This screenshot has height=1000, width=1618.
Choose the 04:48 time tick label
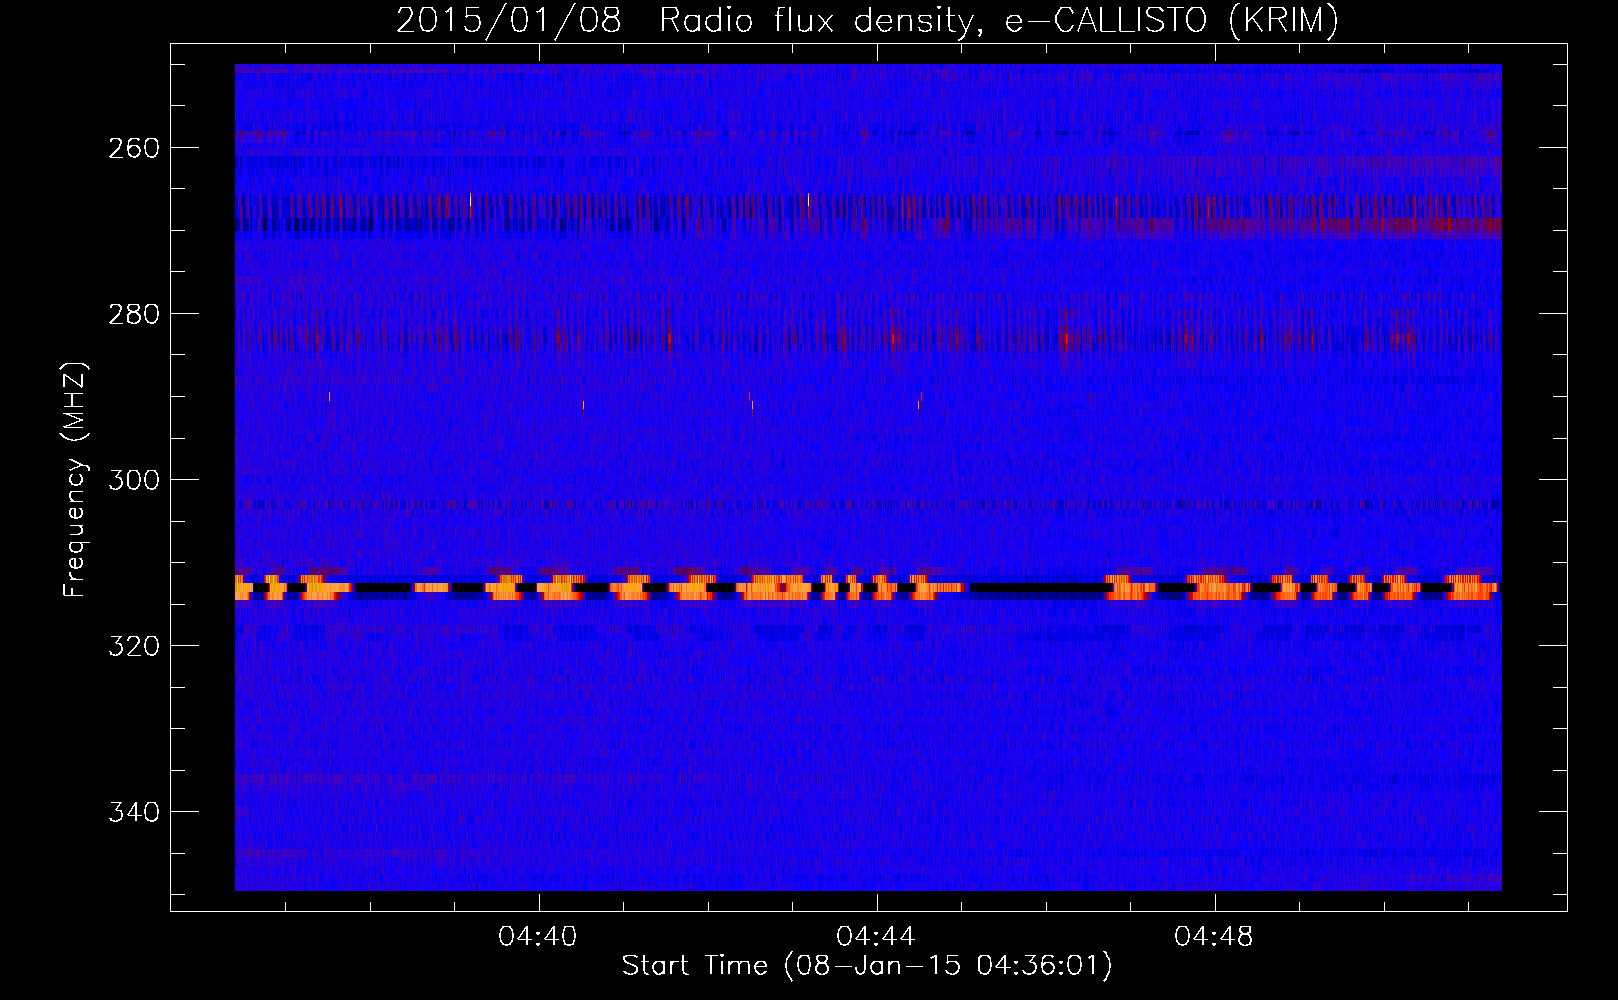[x=1214, y=937]
